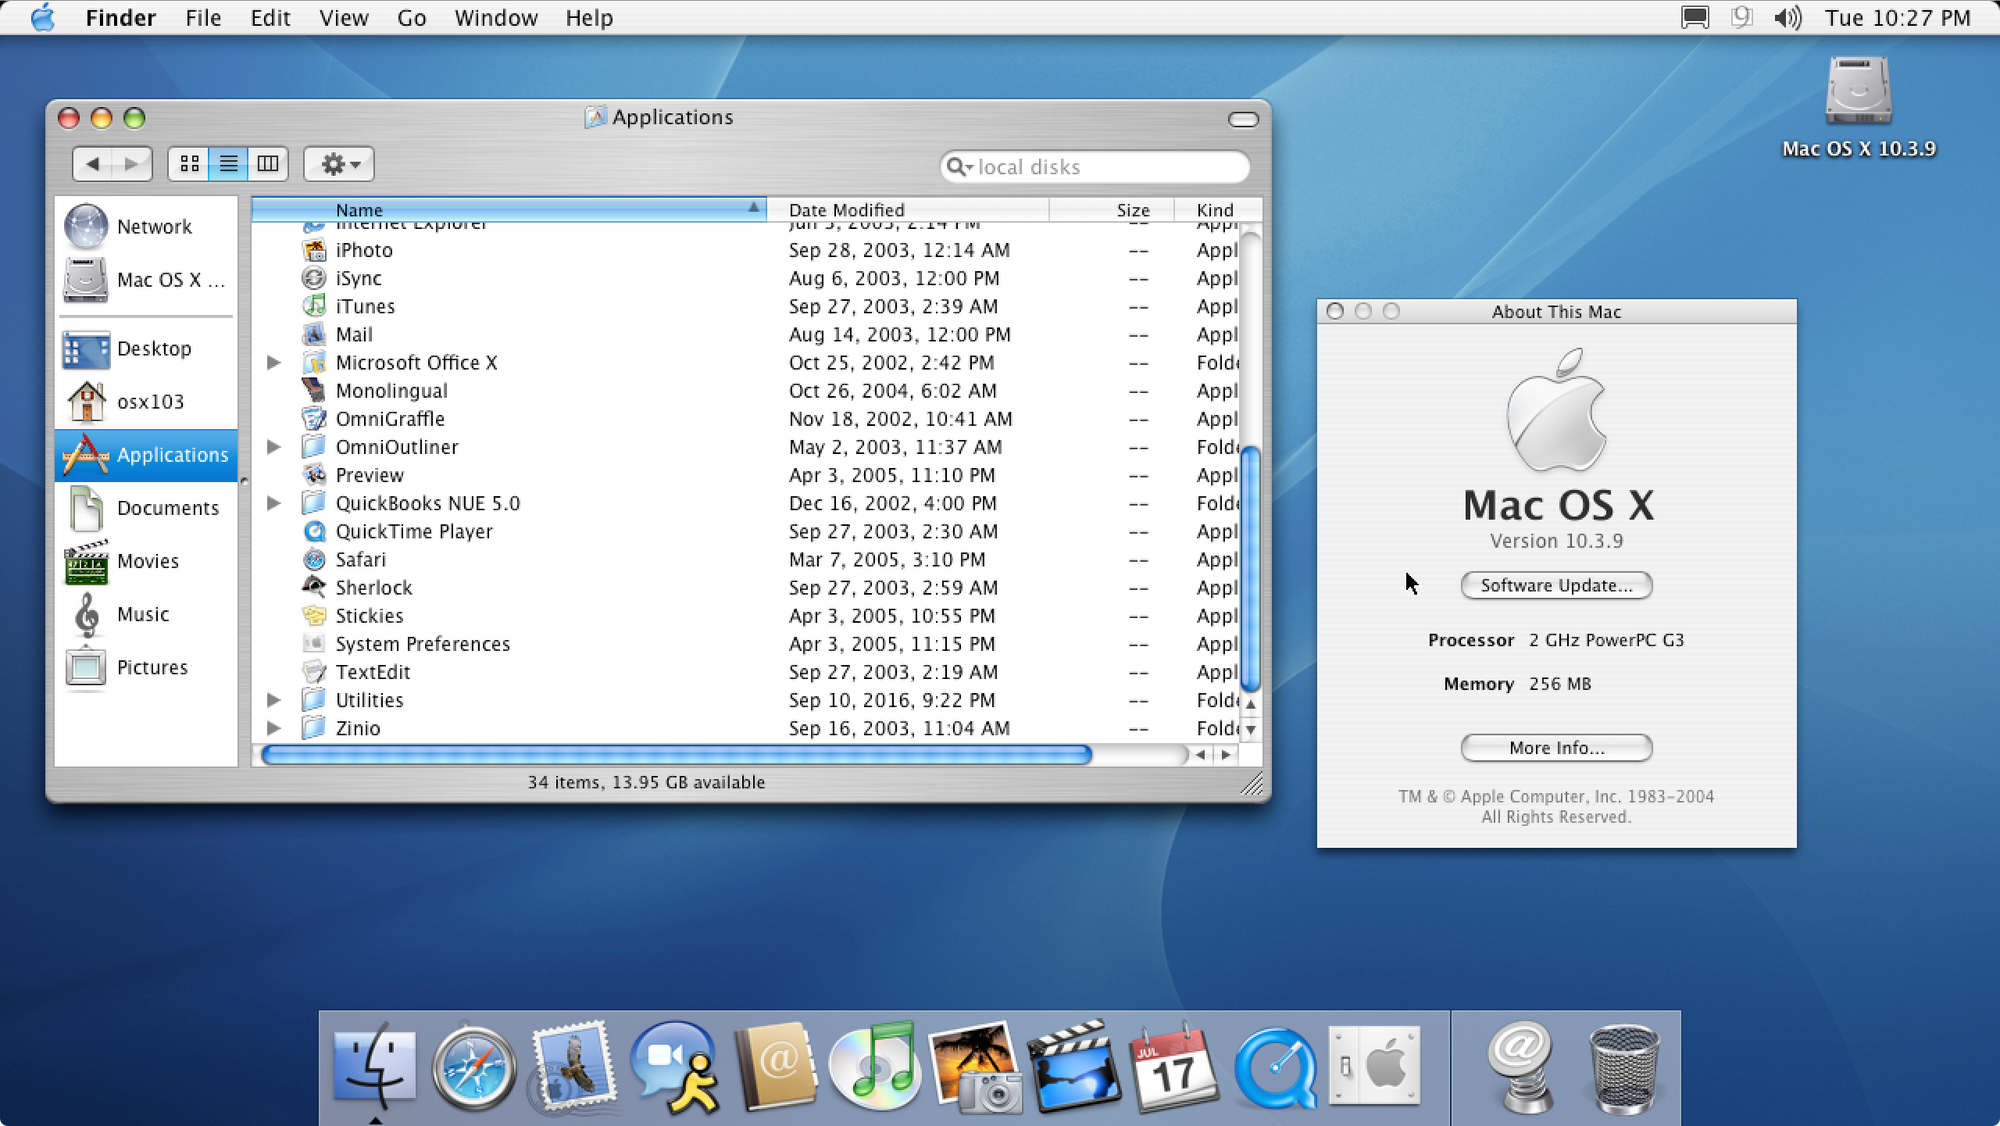The image size is (2000, 1126).
Task: Drag the horizontal scrollbar in Finder
Action: [673, 752]
